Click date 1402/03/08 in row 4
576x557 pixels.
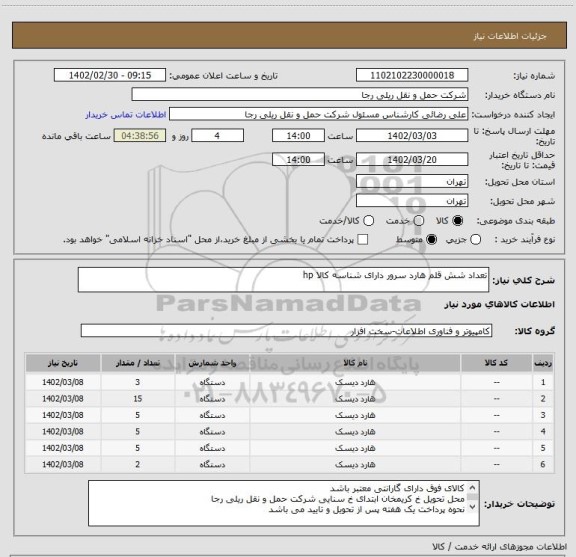click(63, 432)
